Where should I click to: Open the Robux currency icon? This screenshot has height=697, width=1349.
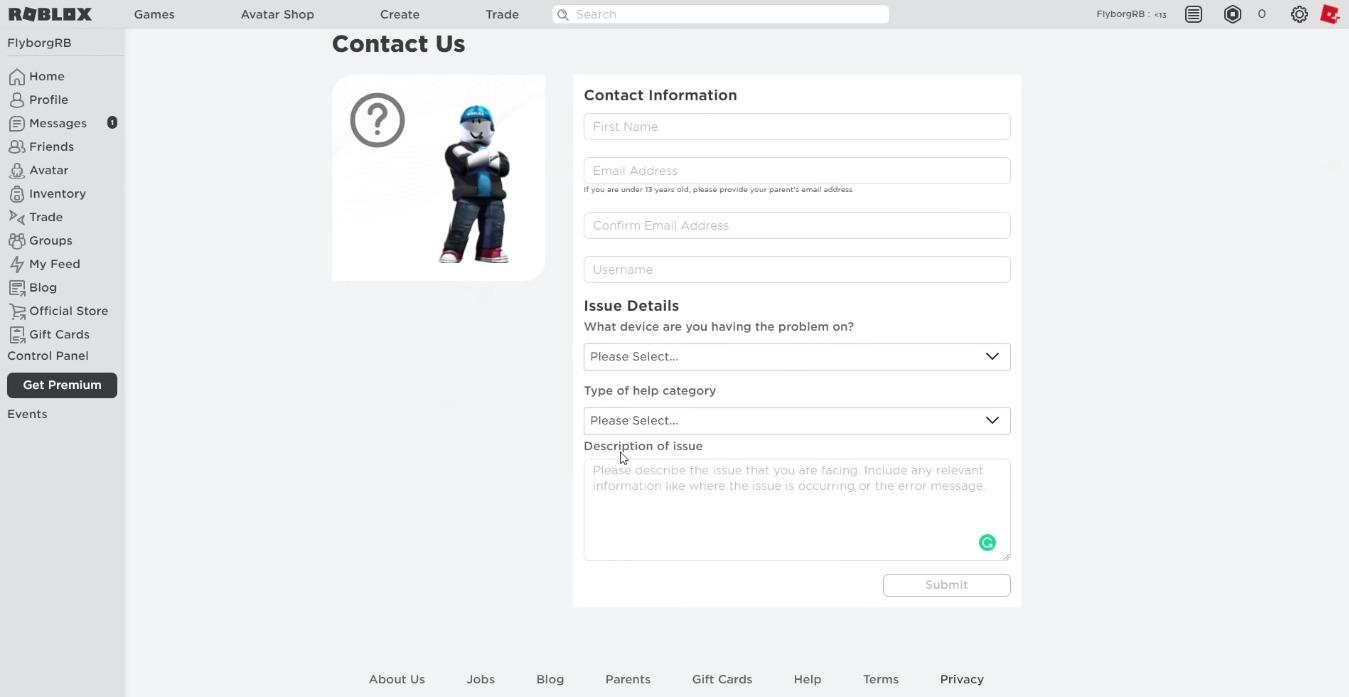1232,14
